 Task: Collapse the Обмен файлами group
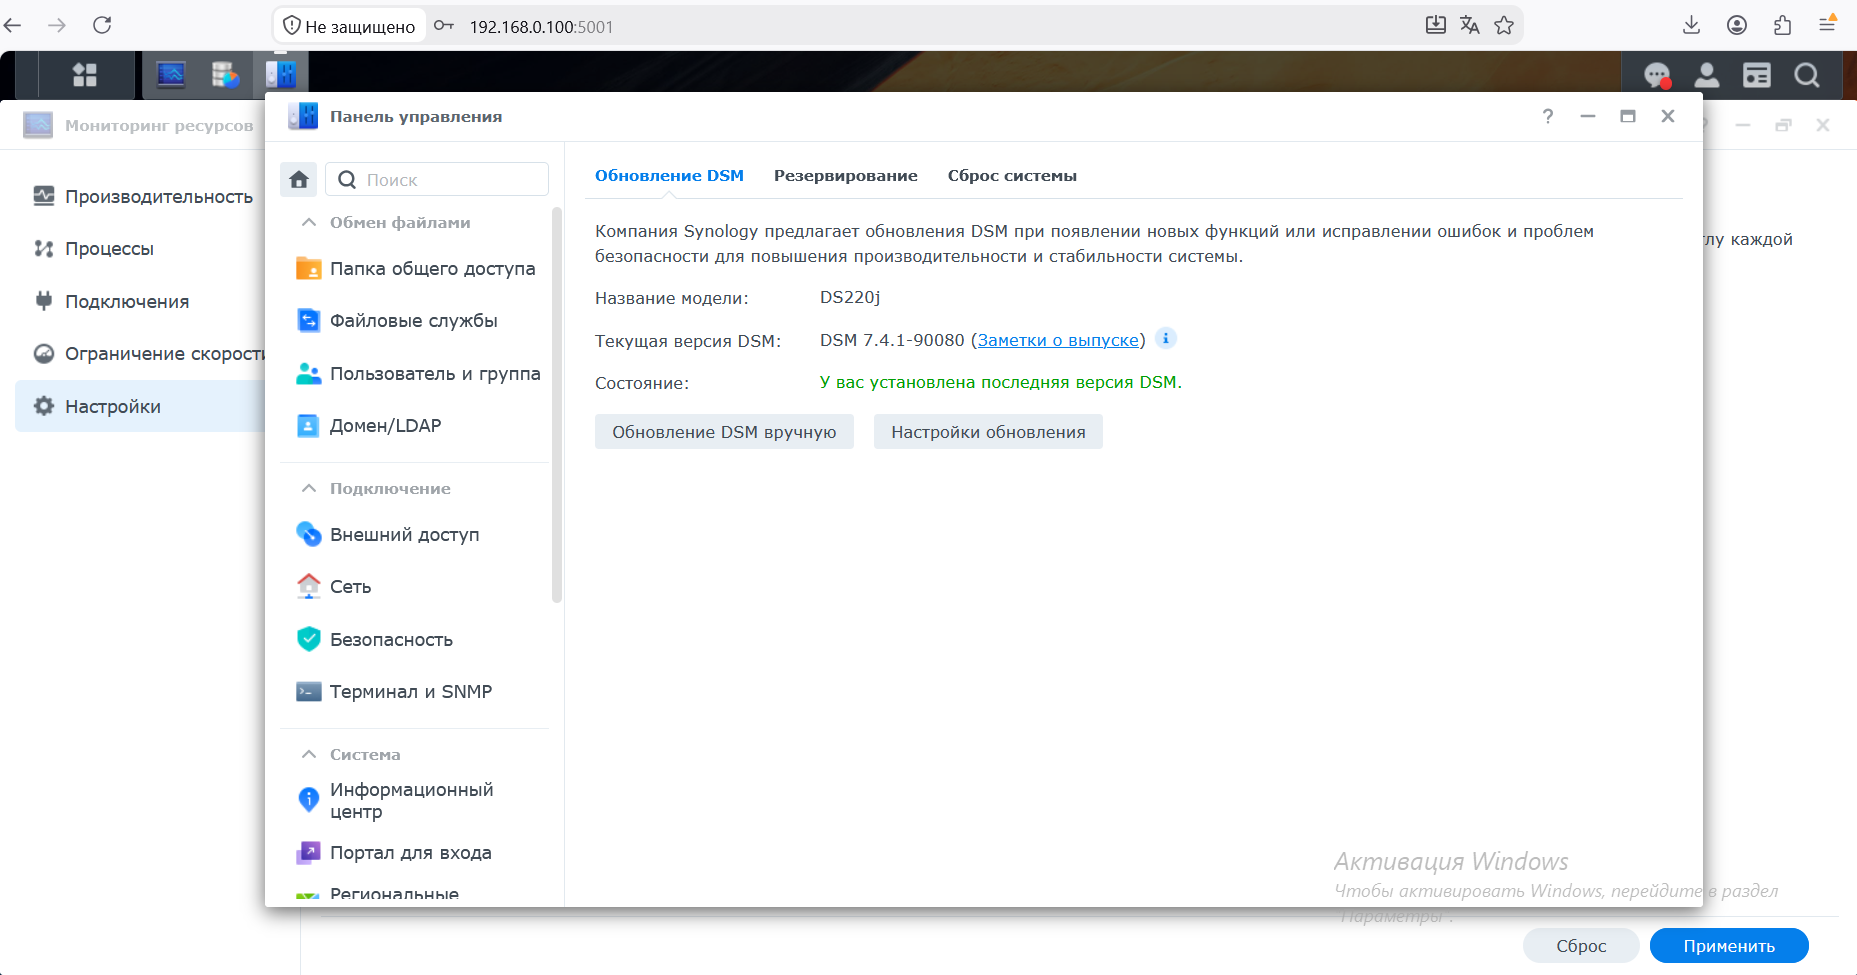pos(310,222)
